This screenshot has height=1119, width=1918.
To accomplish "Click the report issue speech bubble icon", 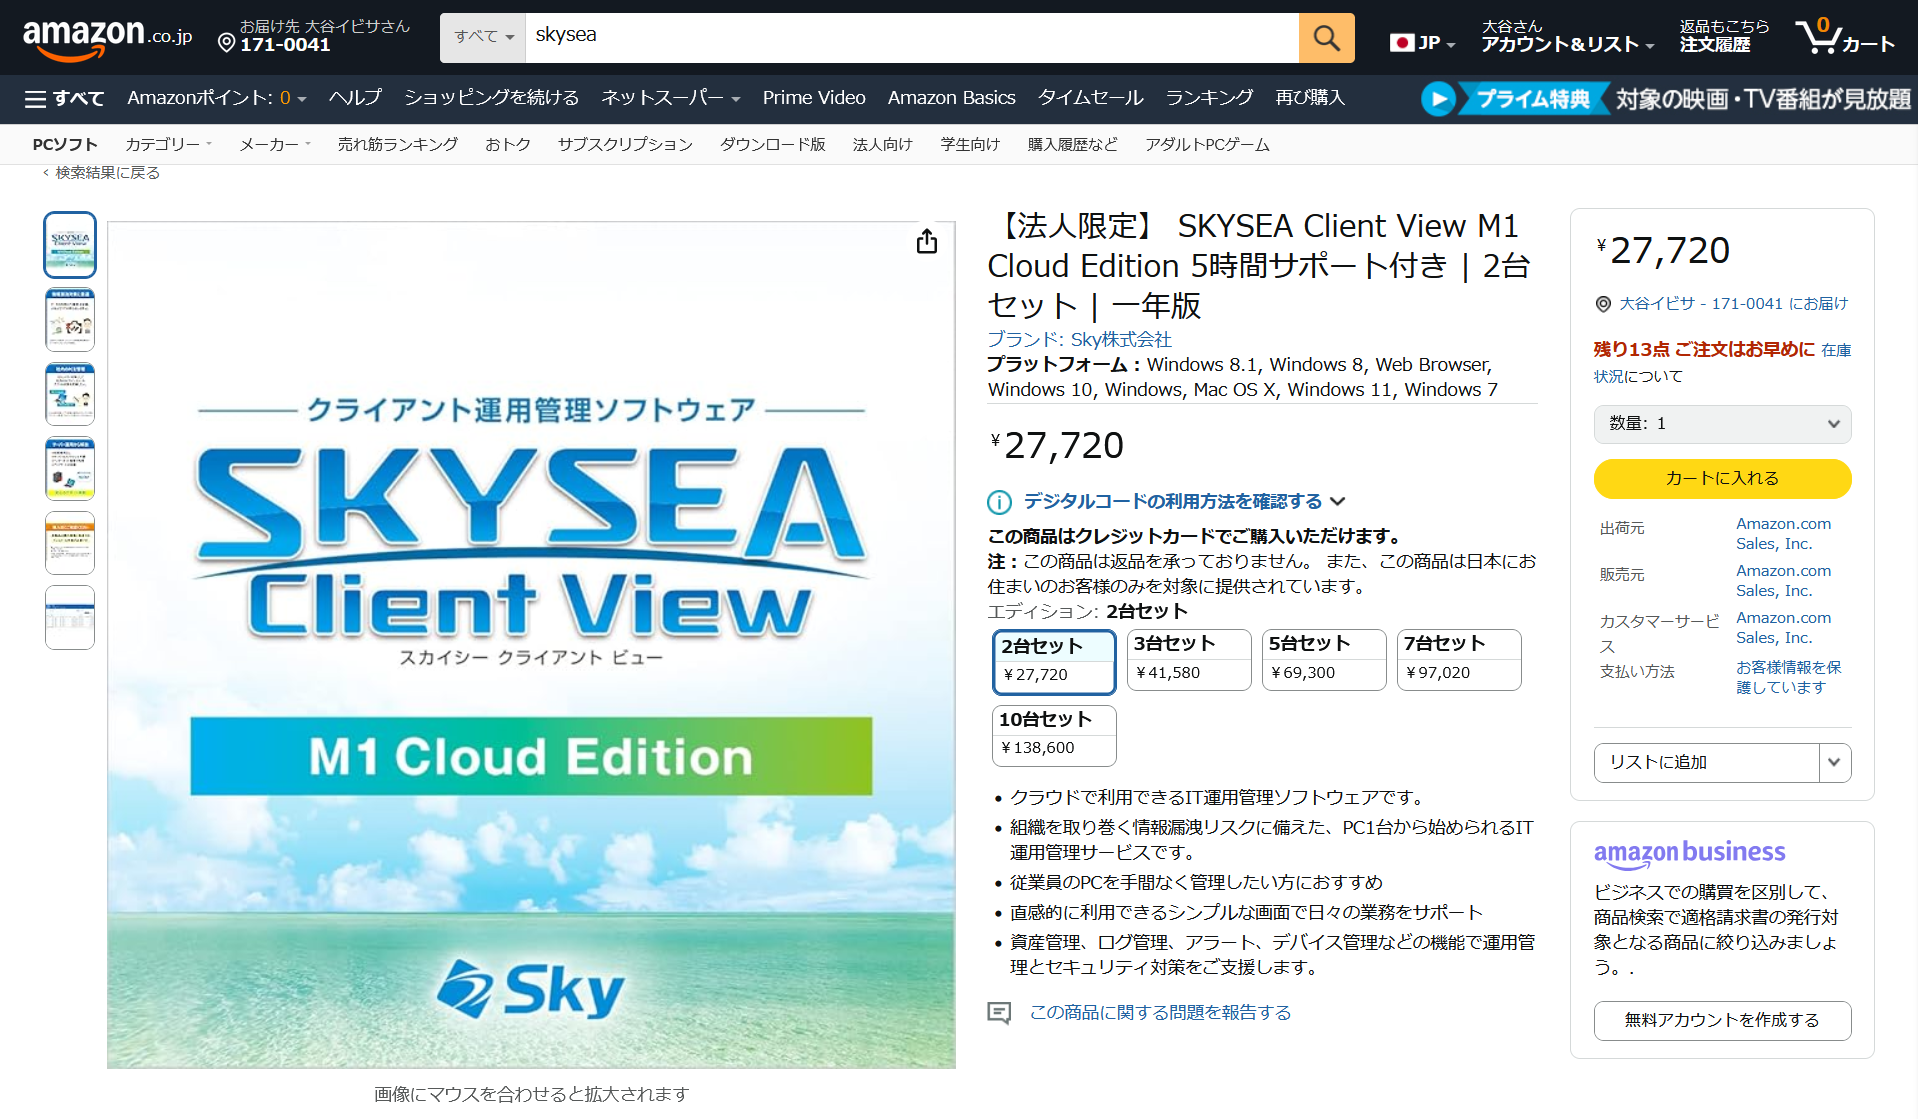I will pyautogui.click(x=999, y=1013).
